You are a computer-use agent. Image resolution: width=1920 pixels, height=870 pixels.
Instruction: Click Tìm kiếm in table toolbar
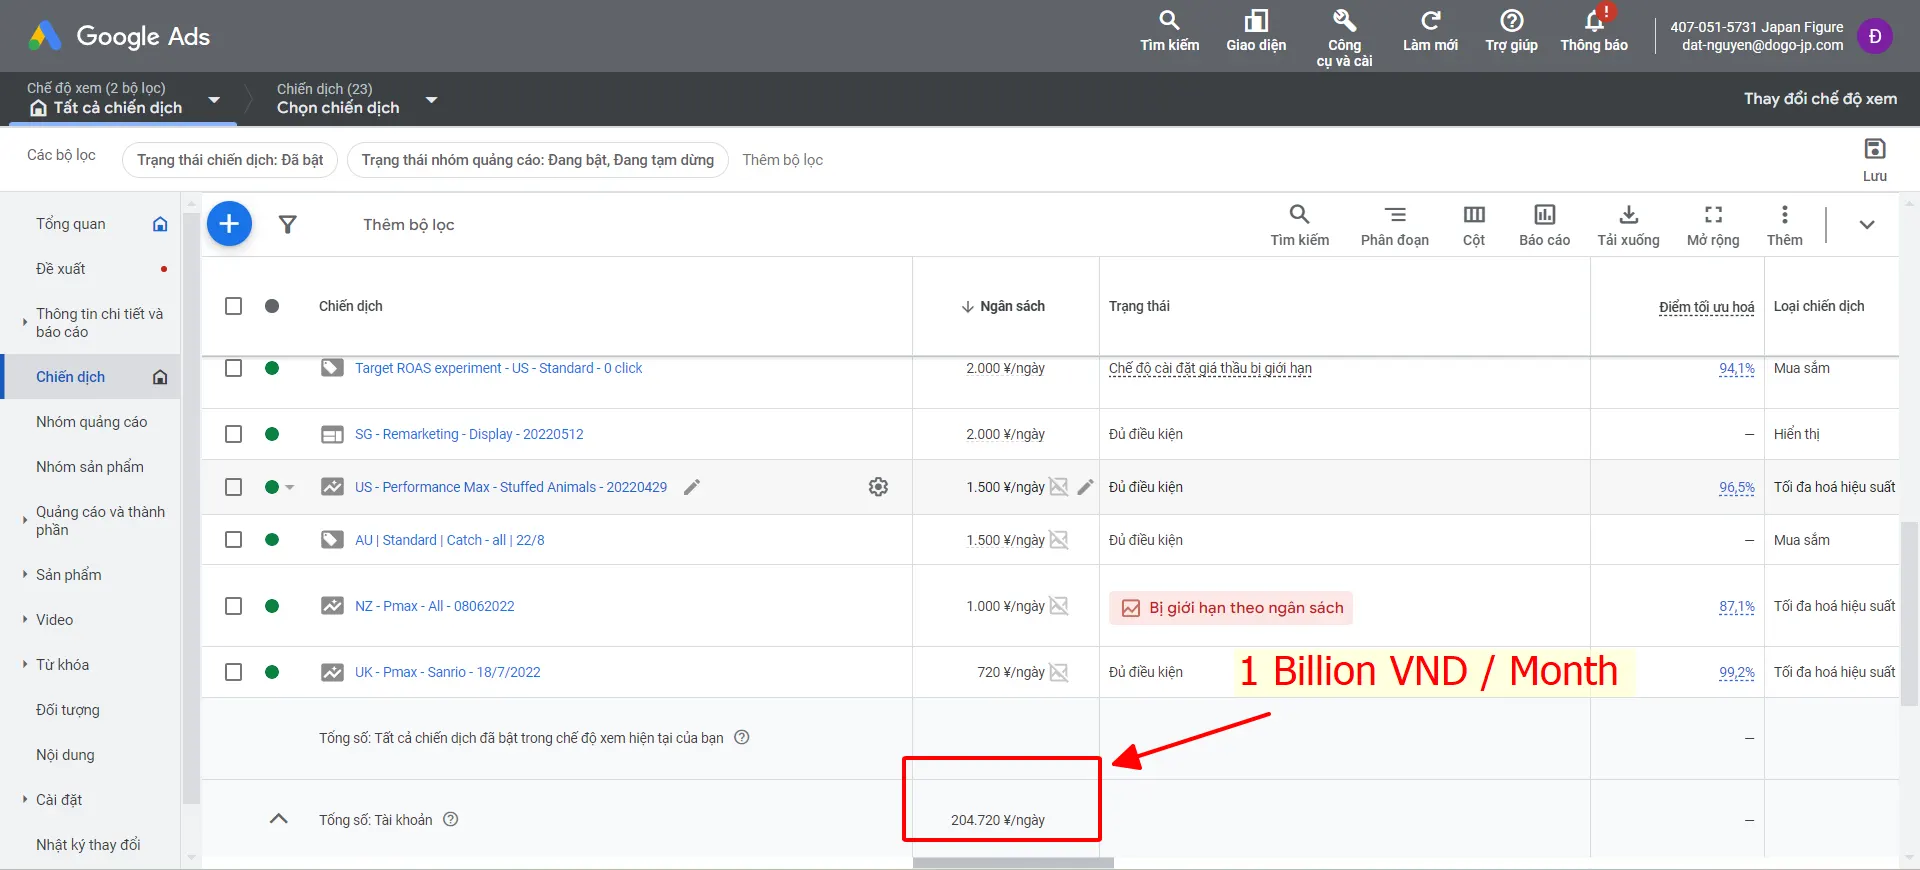1299,225
